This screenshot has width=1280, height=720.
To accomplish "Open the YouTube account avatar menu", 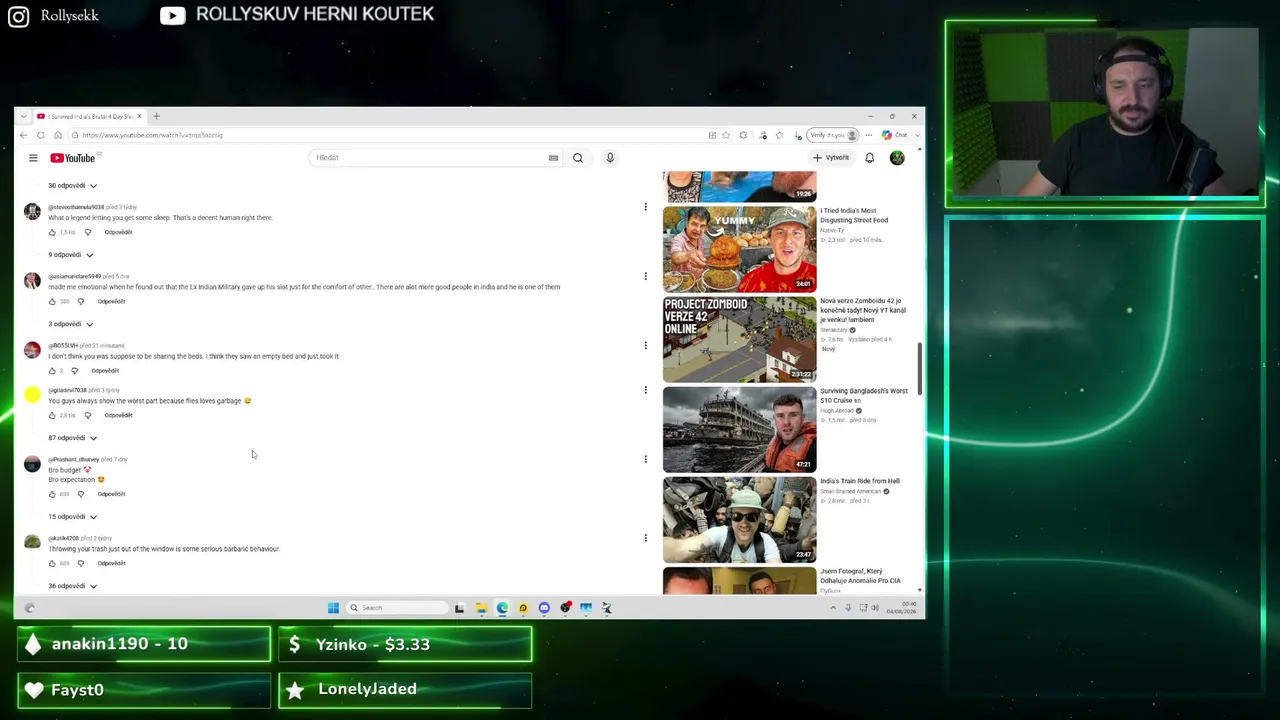I will (x=897, y=158).
